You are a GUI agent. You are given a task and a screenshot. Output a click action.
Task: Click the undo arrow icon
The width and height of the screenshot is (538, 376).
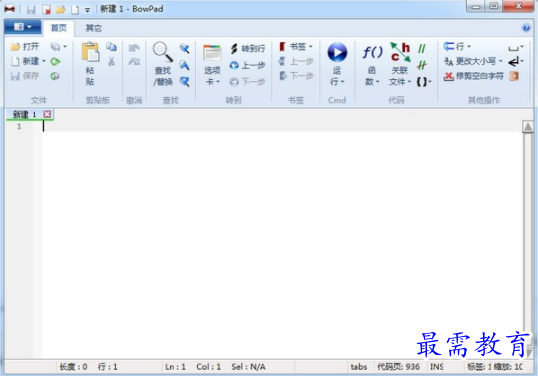pyautogui.click(x=134, y=47)
